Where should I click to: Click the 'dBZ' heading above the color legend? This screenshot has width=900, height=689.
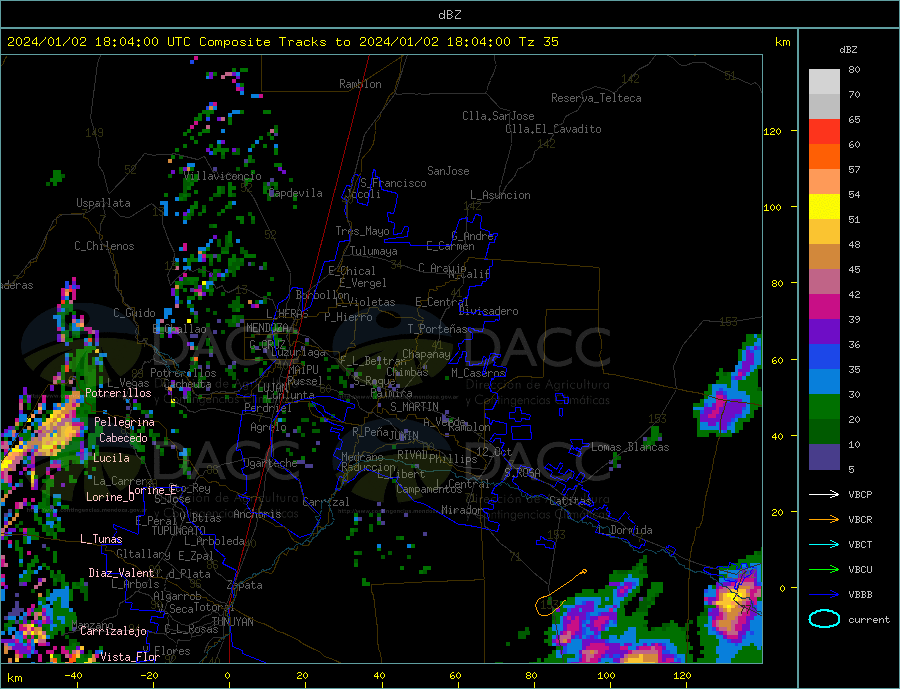point(848,50)
